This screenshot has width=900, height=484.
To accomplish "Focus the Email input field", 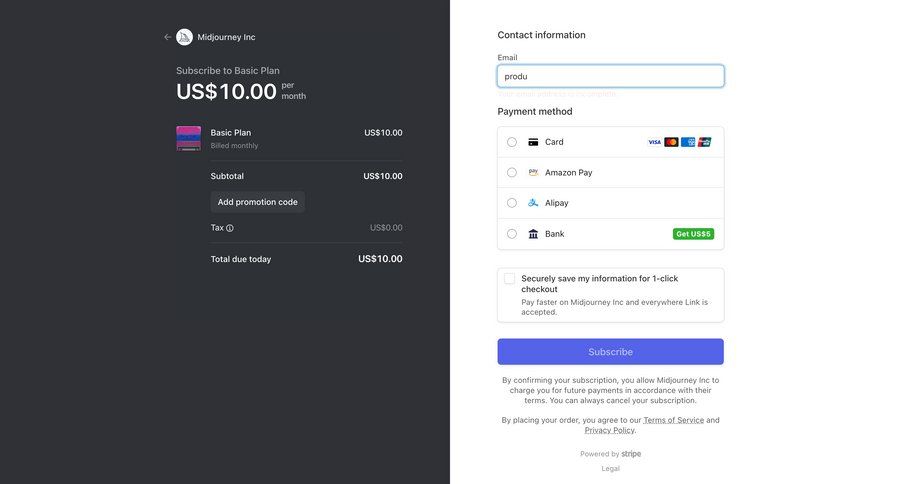I will 610,76.
